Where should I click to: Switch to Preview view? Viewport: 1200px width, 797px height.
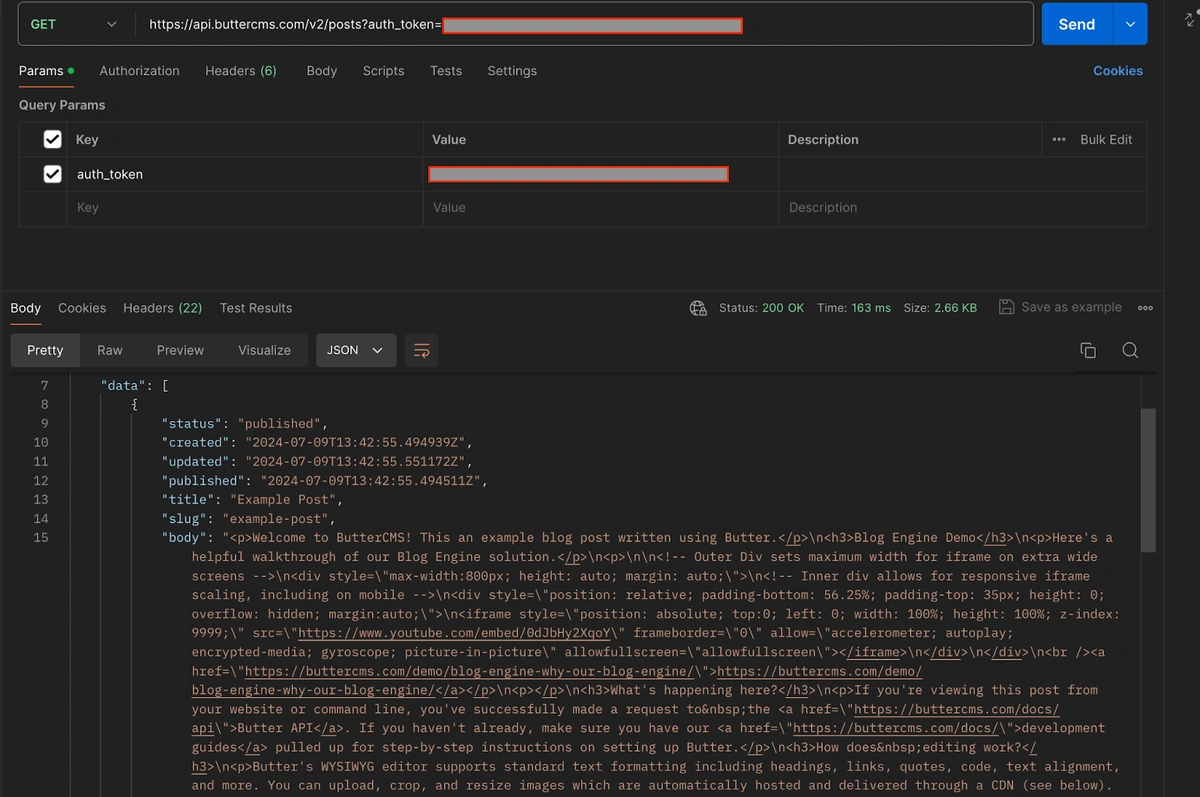(180, 350)
